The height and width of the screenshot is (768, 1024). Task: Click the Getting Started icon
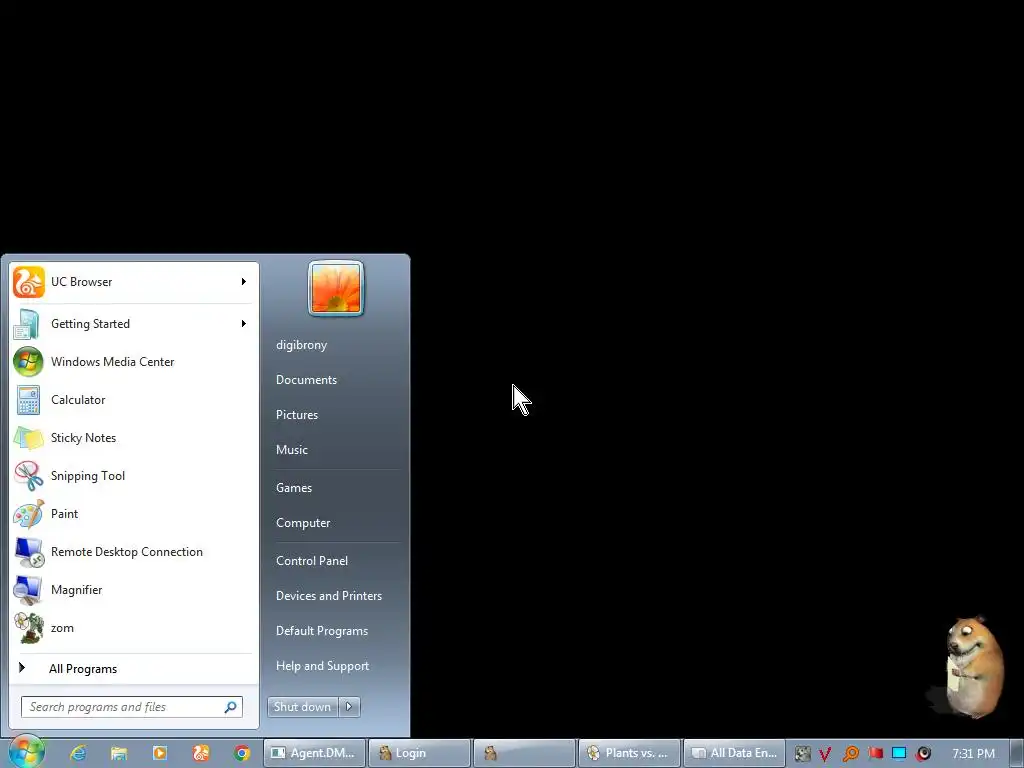[27, 324]
